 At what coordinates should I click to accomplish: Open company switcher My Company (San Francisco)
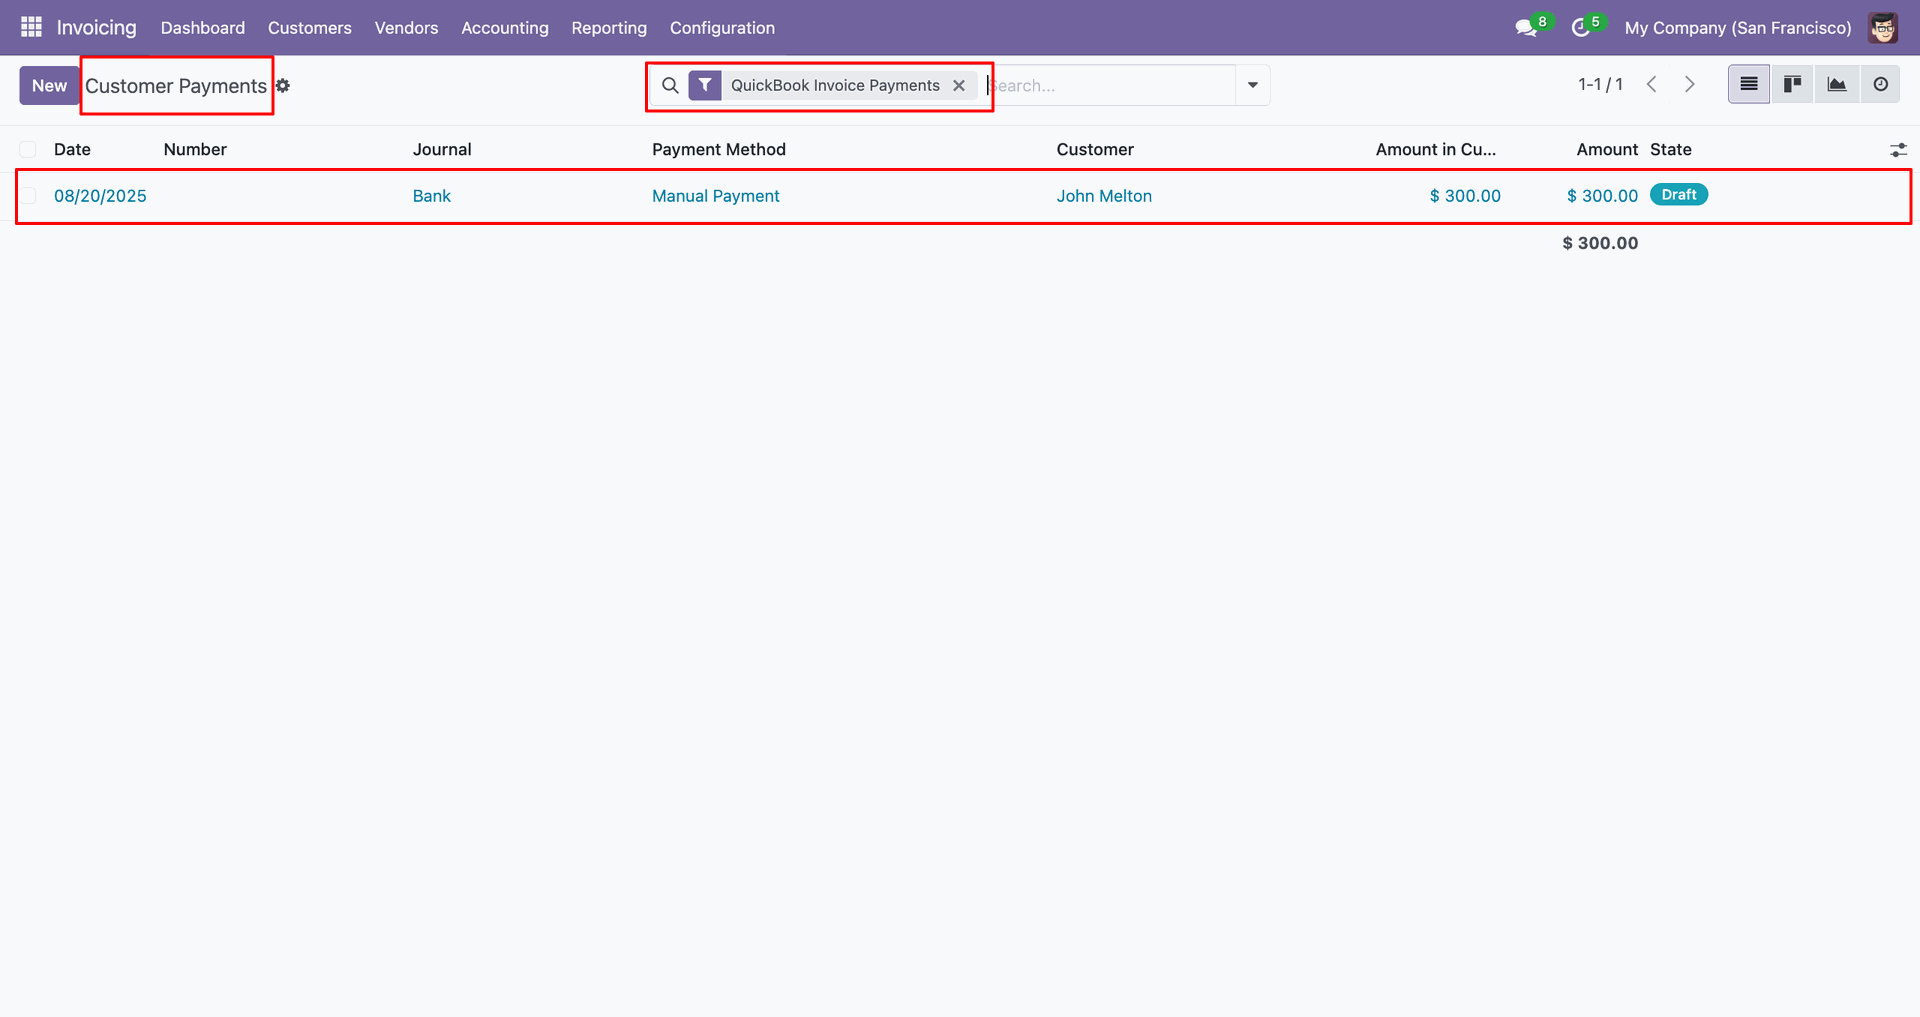pyautogui.click(x=1738, y=28)
